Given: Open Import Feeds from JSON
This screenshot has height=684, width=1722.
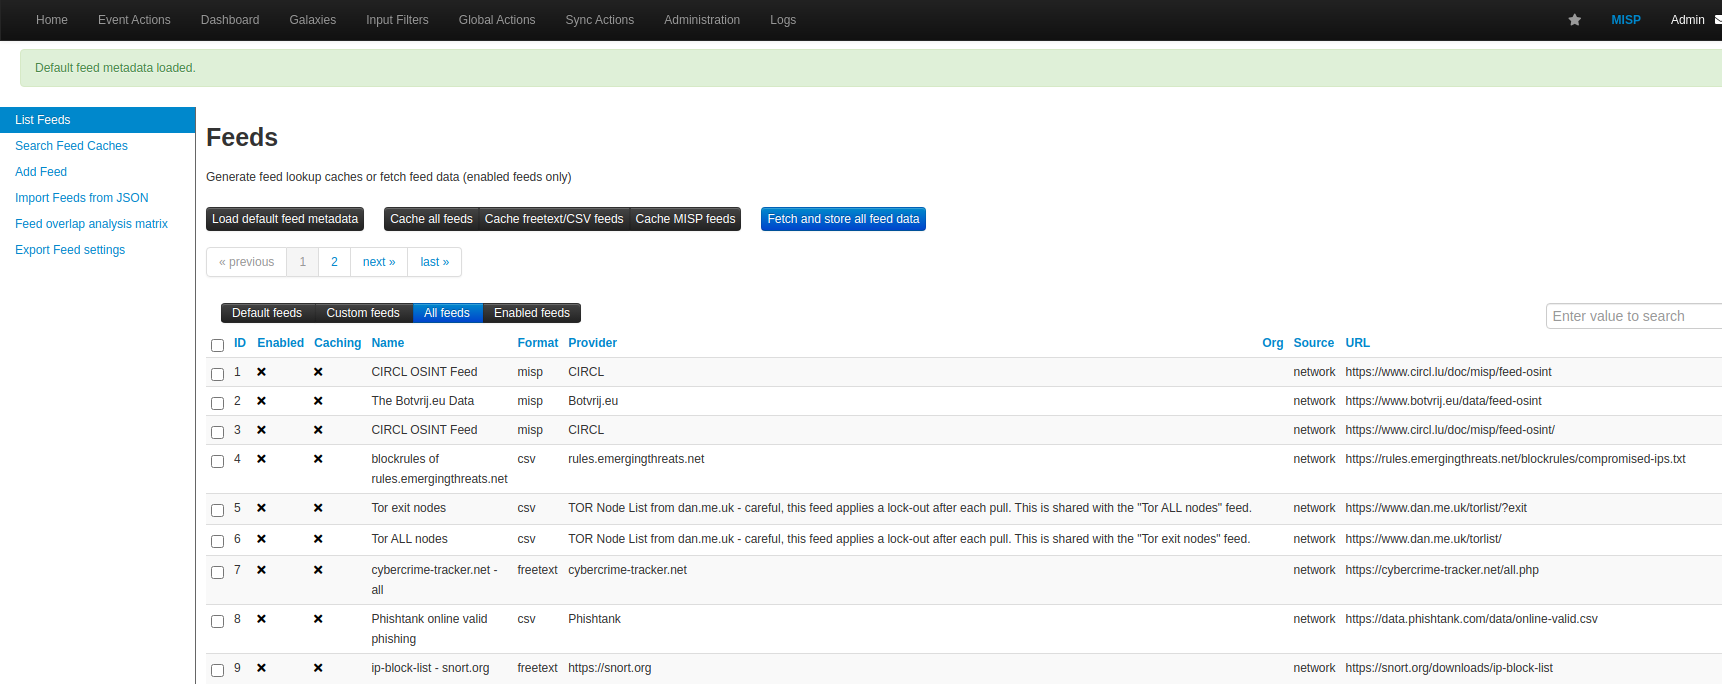Looking at the screenshot, I should click(82, 198).
